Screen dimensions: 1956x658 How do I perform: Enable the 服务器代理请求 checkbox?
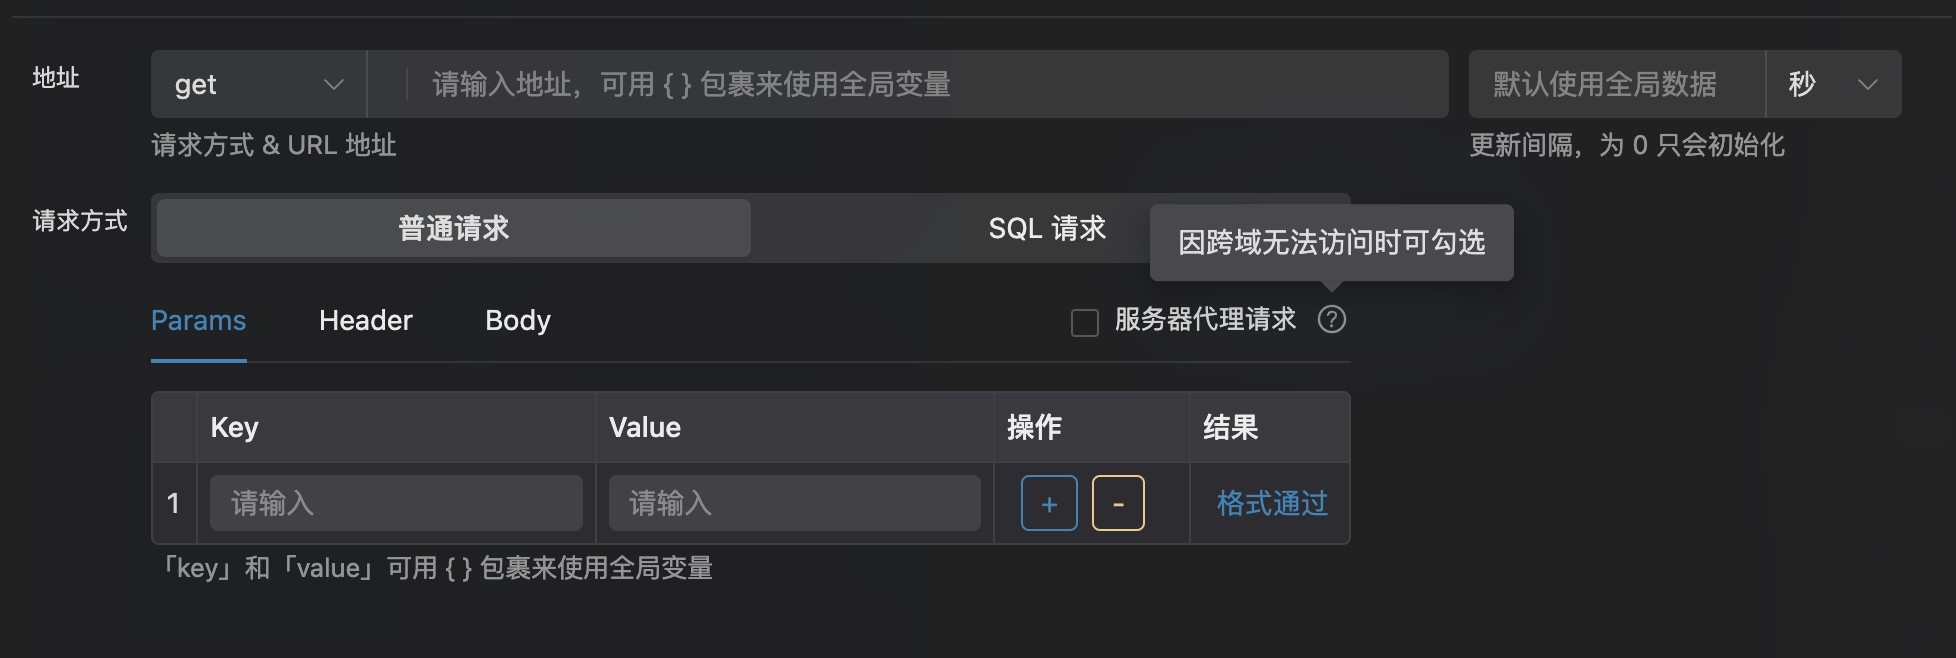(1085, 322)
